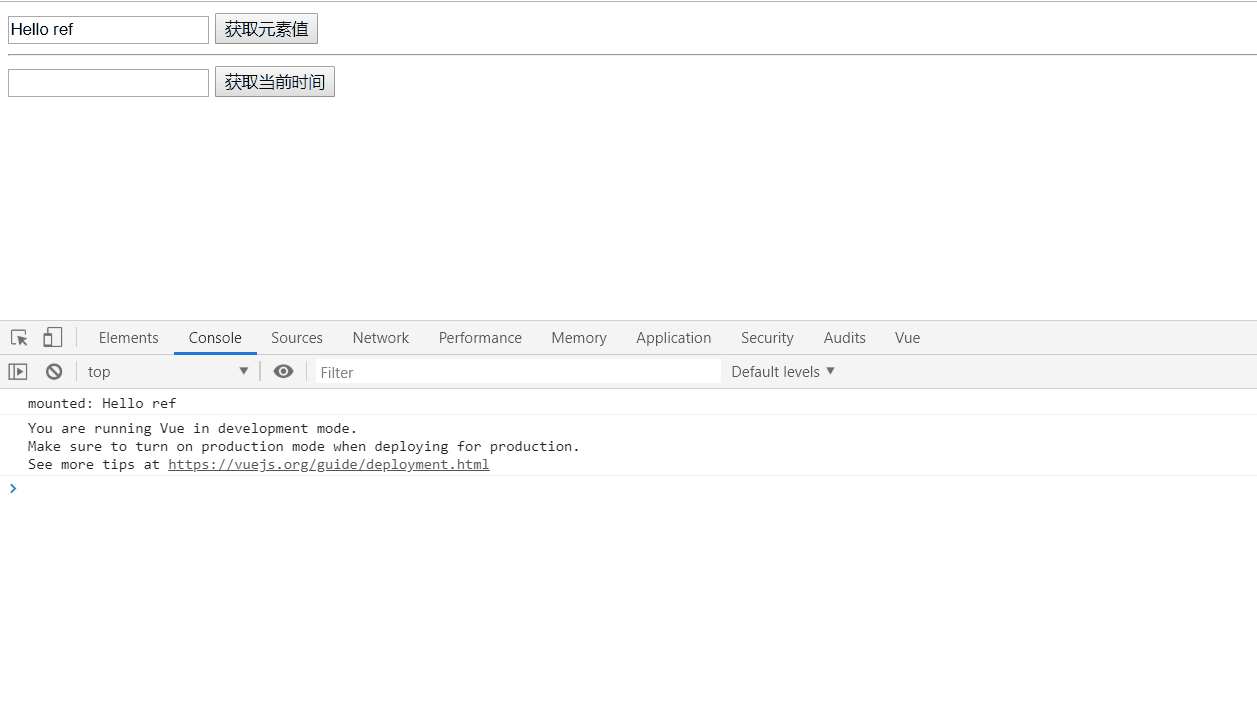Expand the Default levels dropdown

point(783,372)
